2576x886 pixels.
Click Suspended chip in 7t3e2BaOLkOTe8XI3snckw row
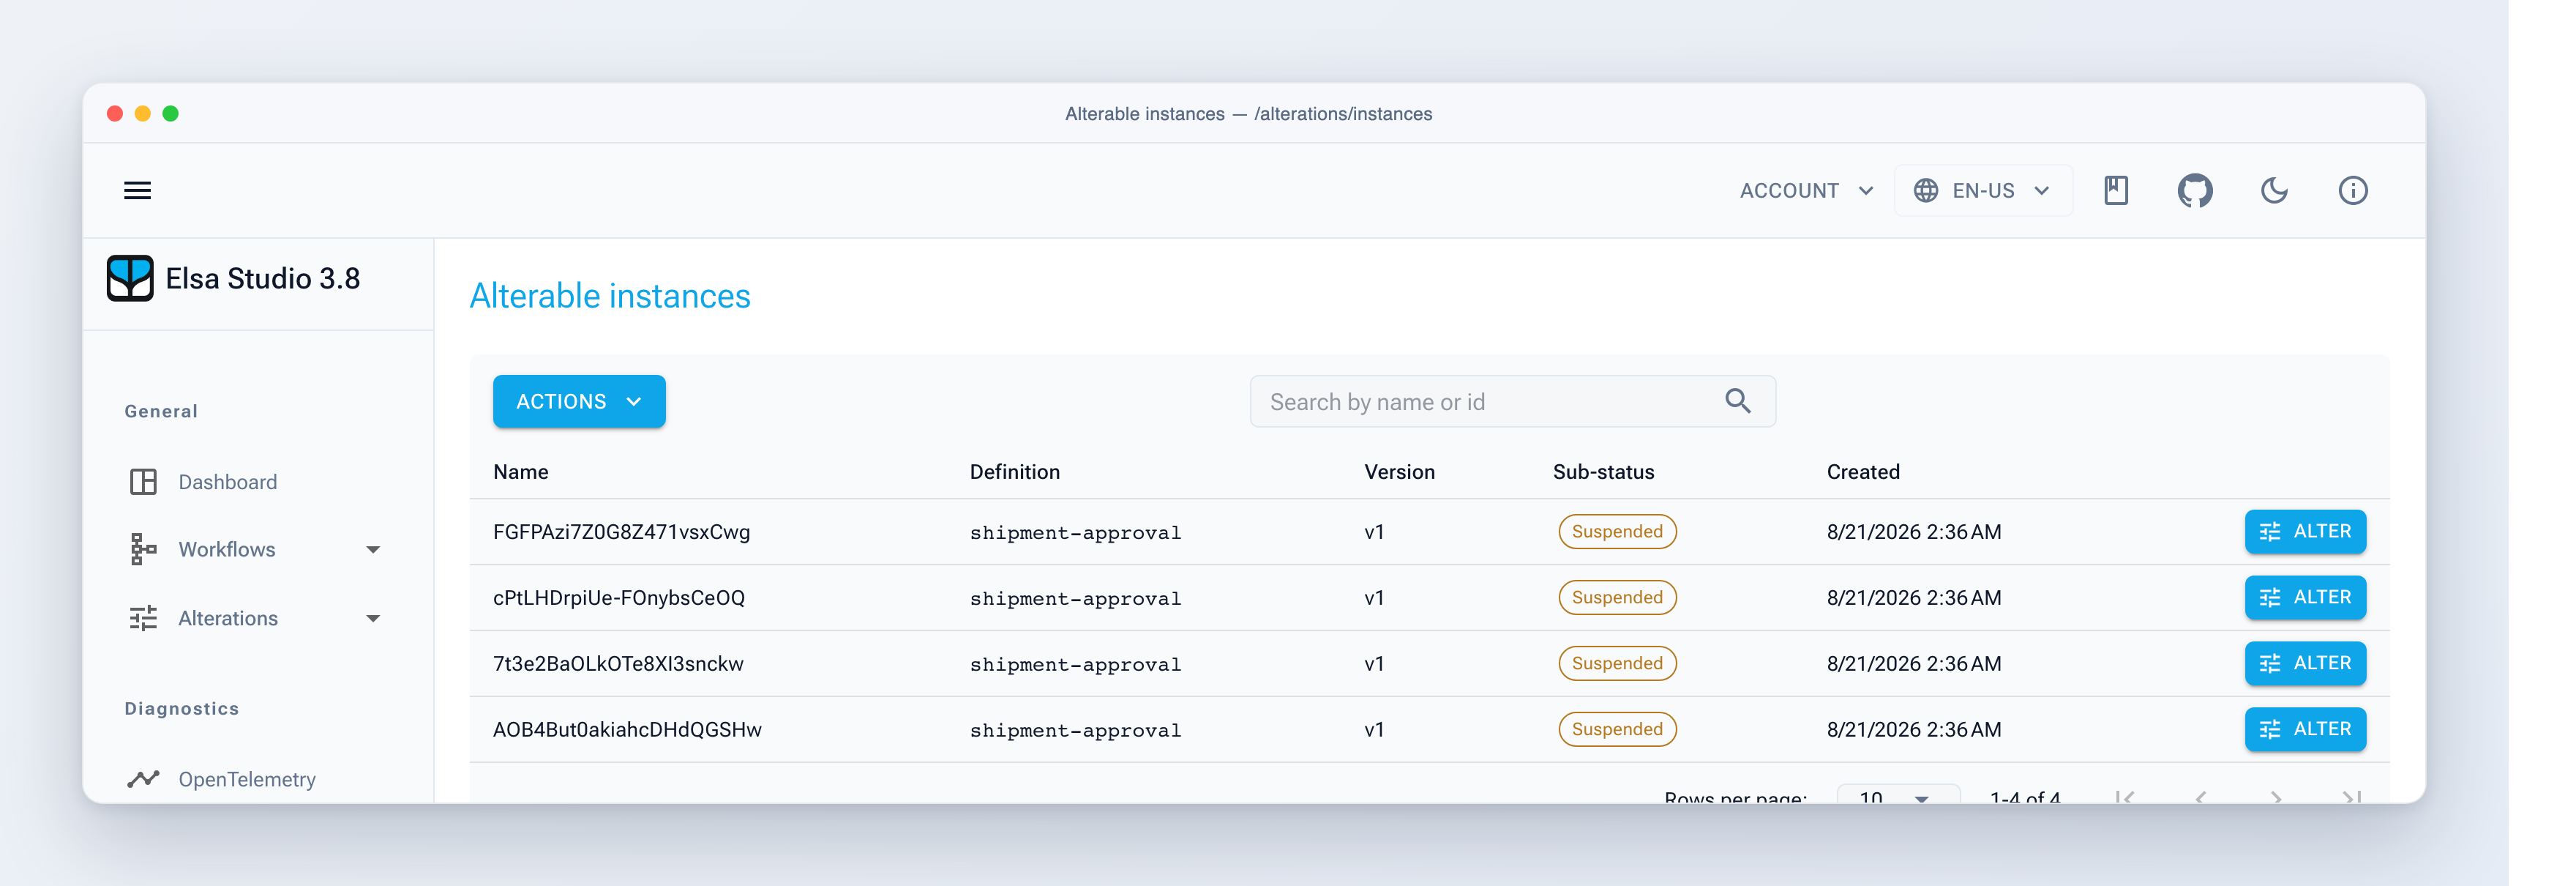pyautogui.click(x=1617, y=663)
